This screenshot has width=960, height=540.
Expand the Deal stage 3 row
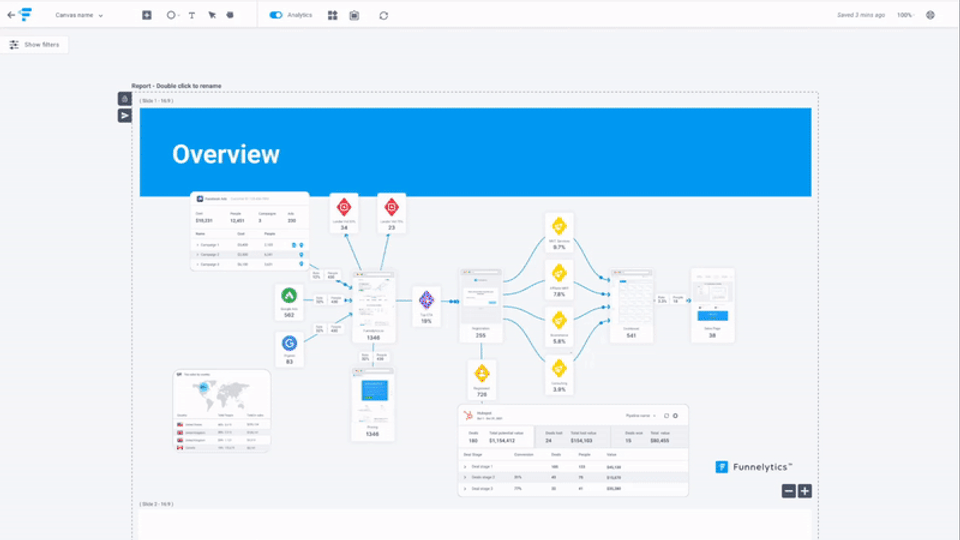click(465, 489)
